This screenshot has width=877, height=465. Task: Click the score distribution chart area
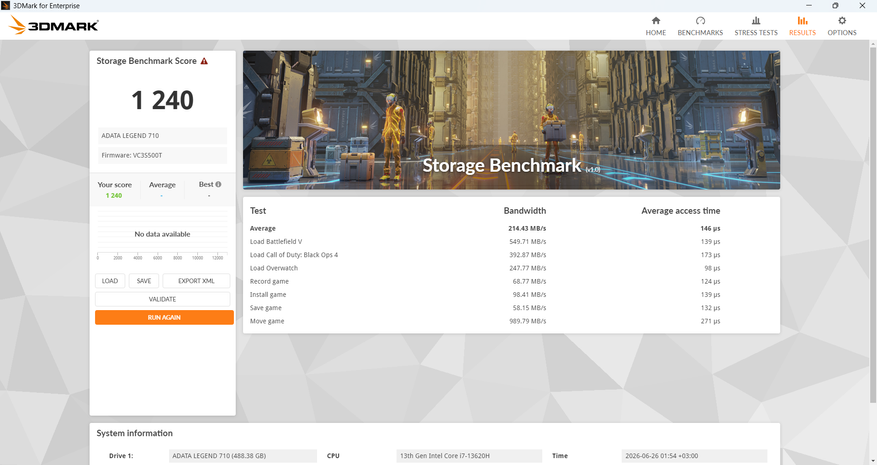pos(163,234)
